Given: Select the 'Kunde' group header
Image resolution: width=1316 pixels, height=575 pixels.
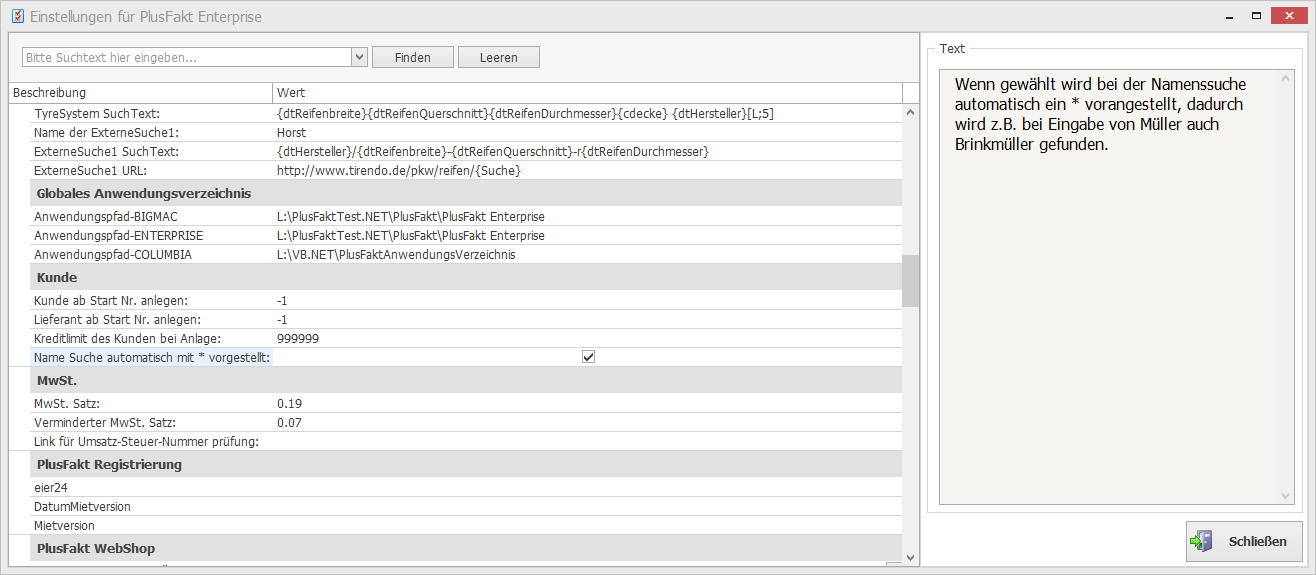Looking at the screenshot, I should click(466, 277).
